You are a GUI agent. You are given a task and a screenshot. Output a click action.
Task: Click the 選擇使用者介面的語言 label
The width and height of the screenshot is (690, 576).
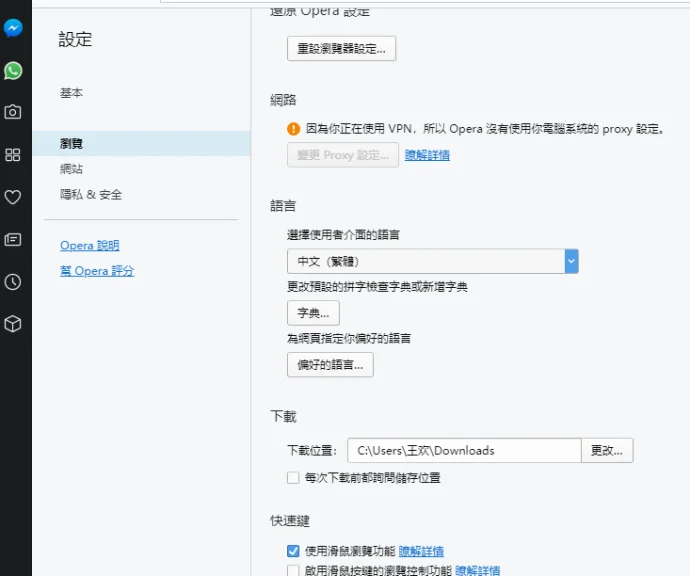[x=343, y=235]
